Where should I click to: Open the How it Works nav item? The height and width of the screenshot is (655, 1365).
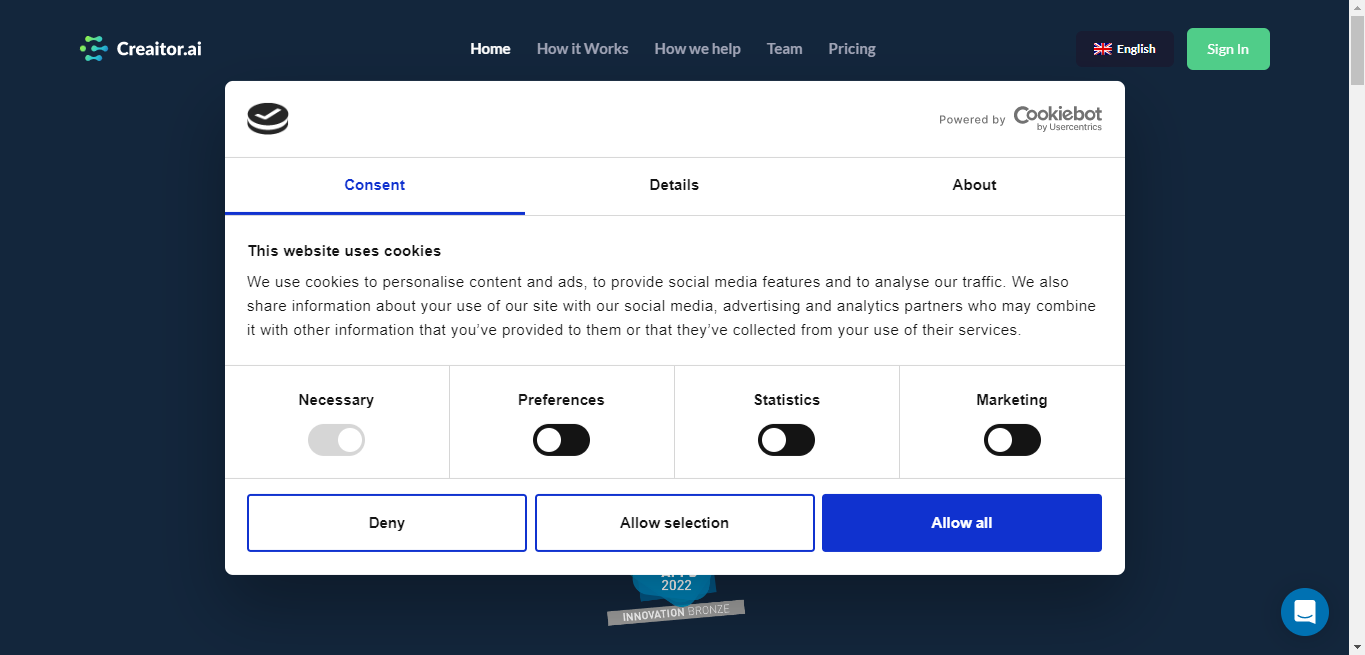click(x=582, y=48)
